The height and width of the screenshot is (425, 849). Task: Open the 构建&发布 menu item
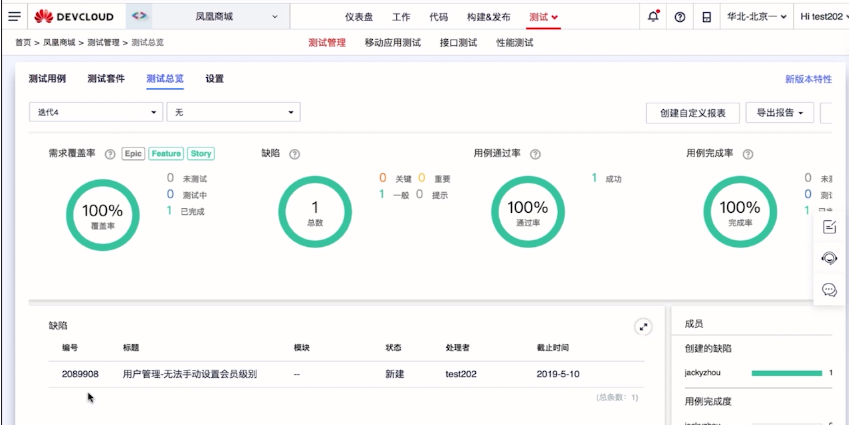(x=488, y=17)
